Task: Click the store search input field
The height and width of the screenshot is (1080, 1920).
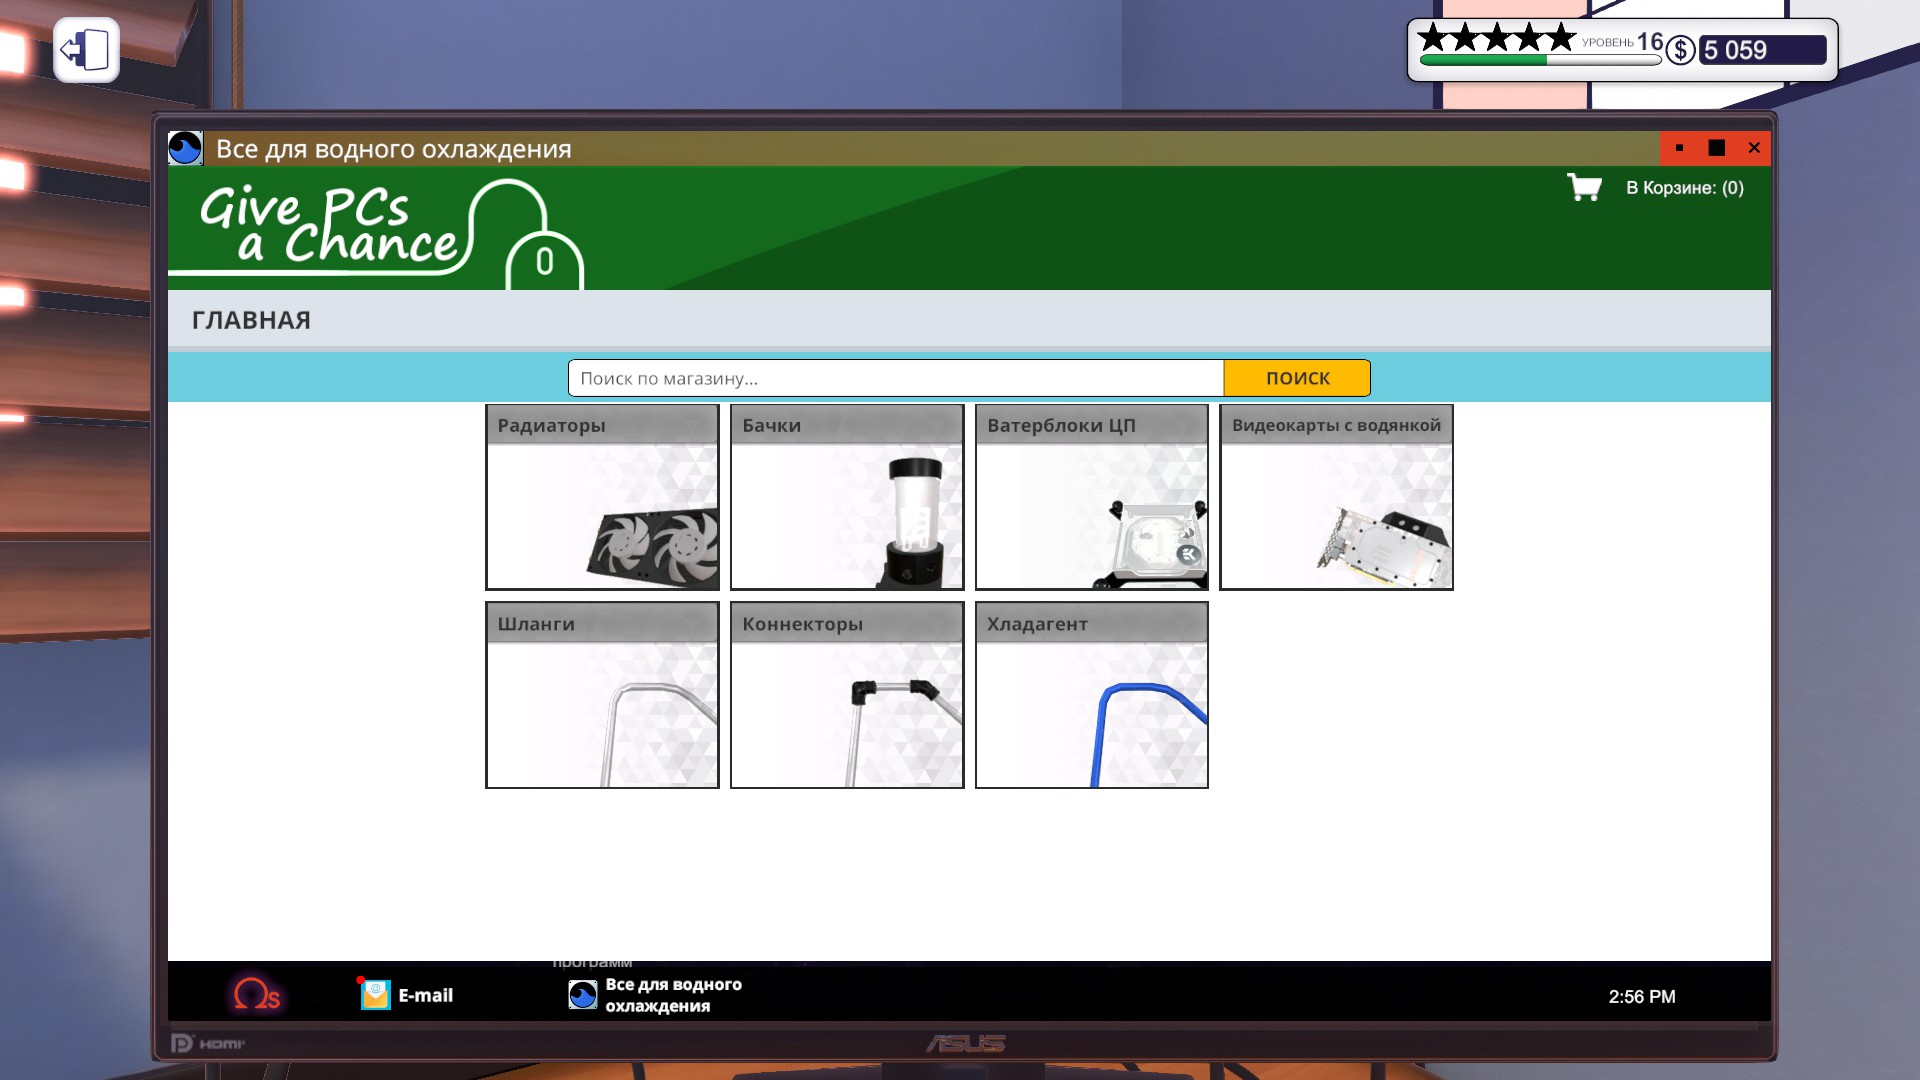Action: [x=895, y=378]
